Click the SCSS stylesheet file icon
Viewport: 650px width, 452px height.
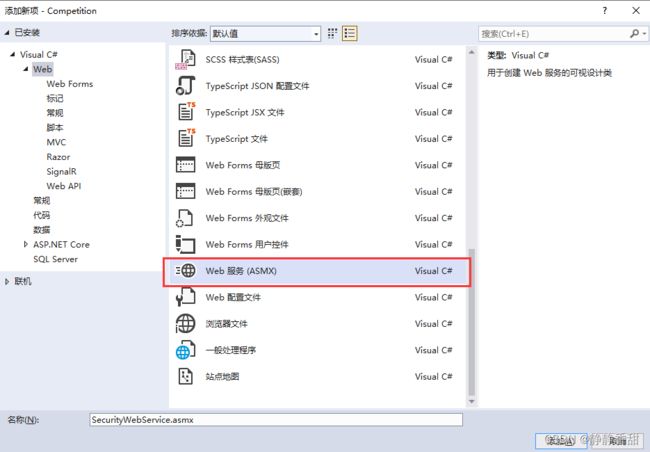click(x=185, y=59)
